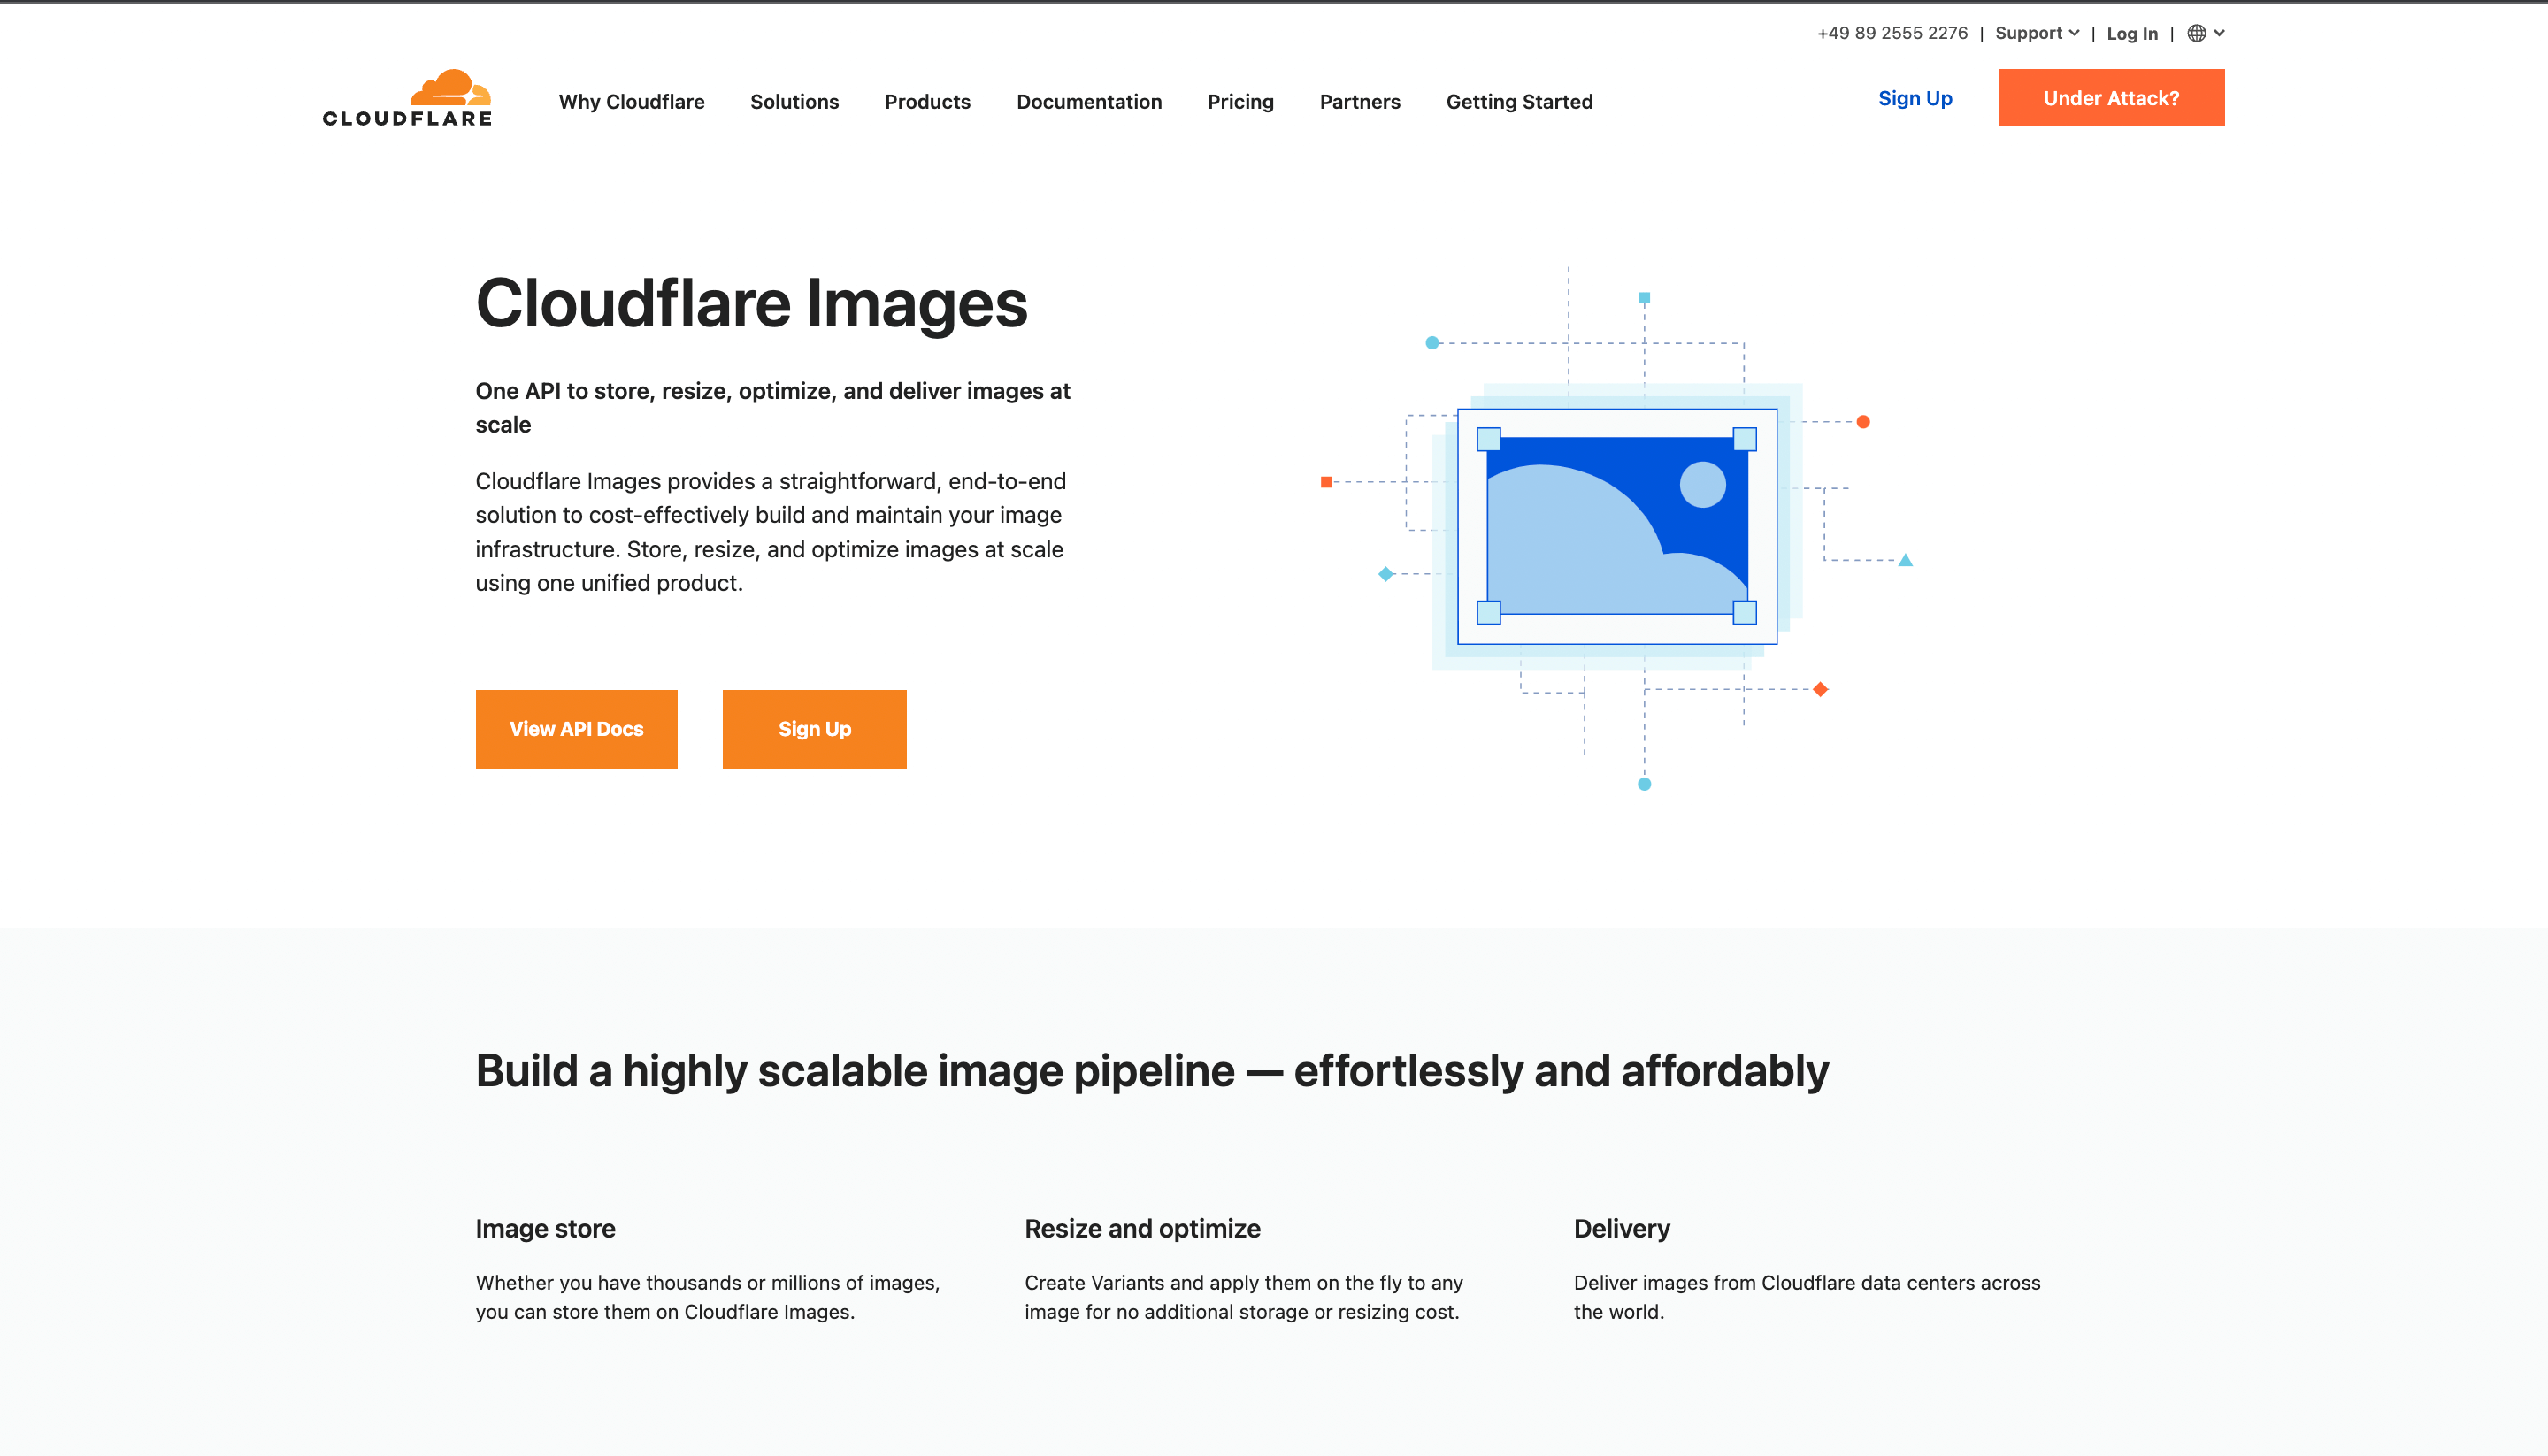Click the Log In link
The height and width of the screenshot is (1456, 2548).
pos(2132,33)
